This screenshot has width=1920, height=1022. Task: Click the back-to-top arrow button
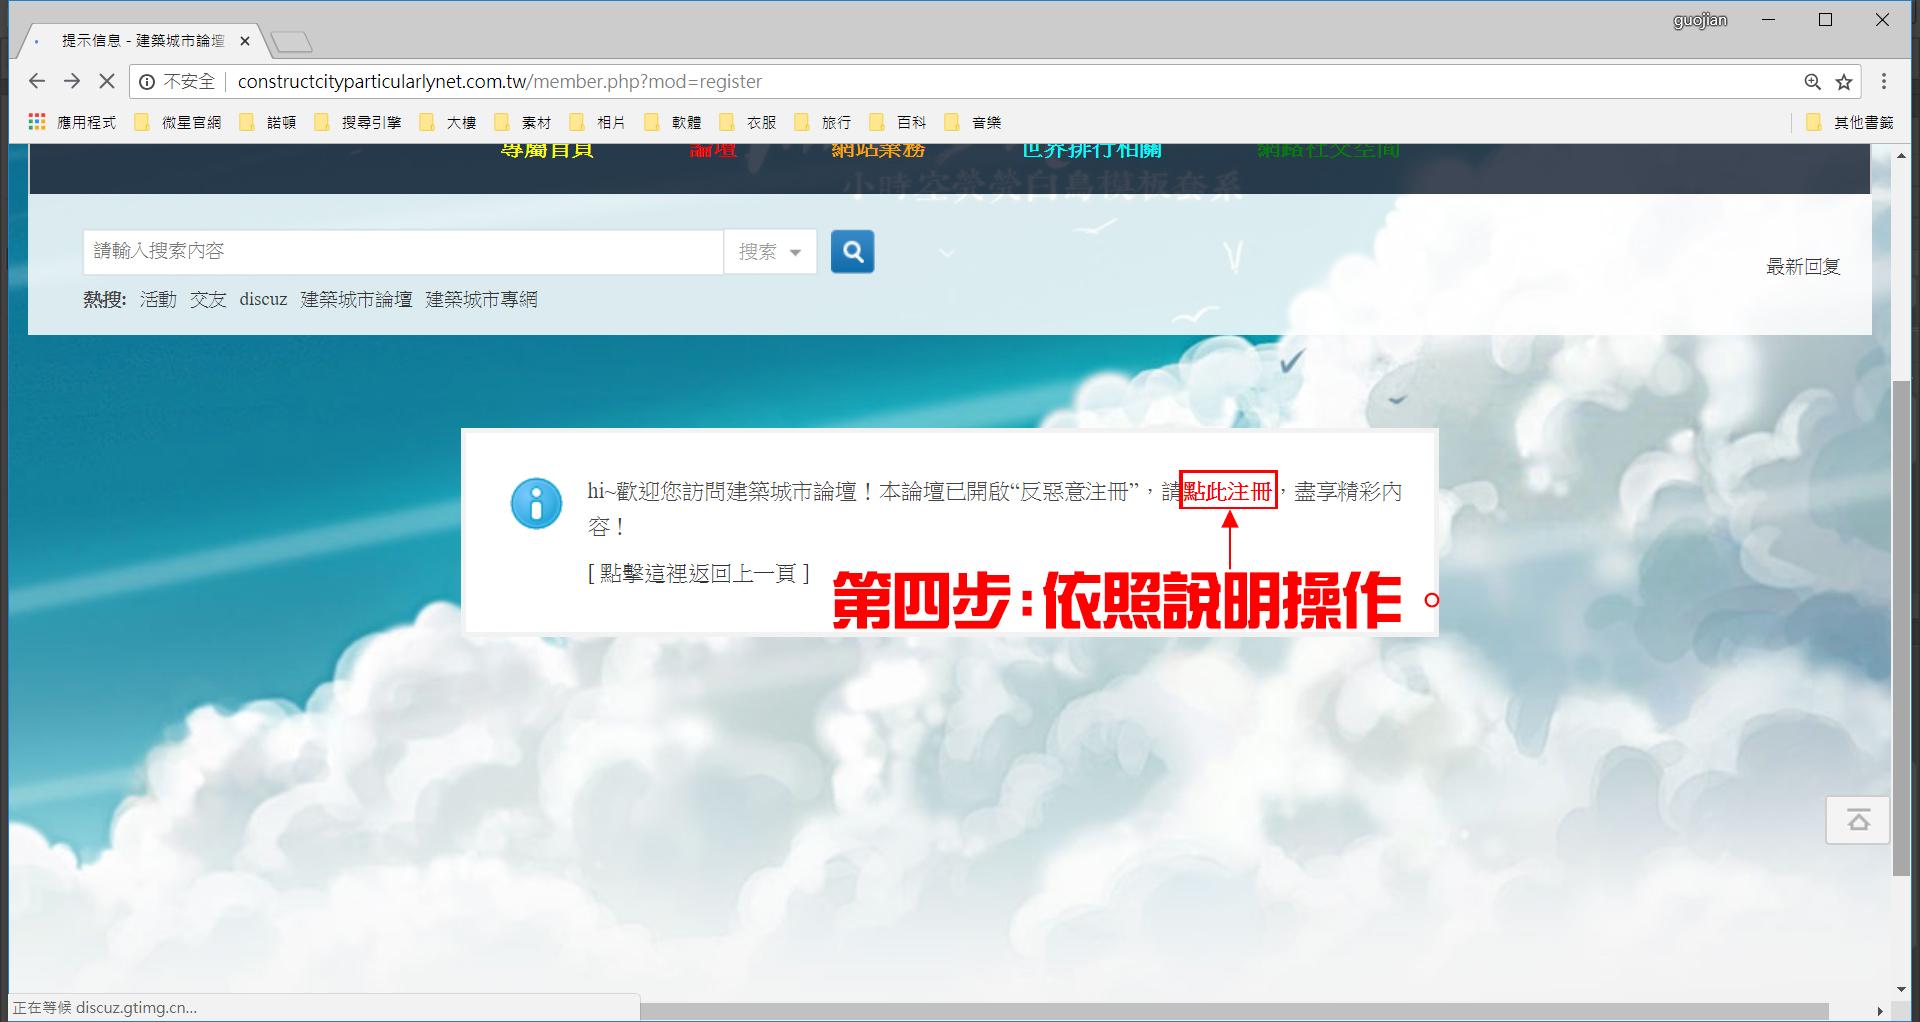point(1858,821)
